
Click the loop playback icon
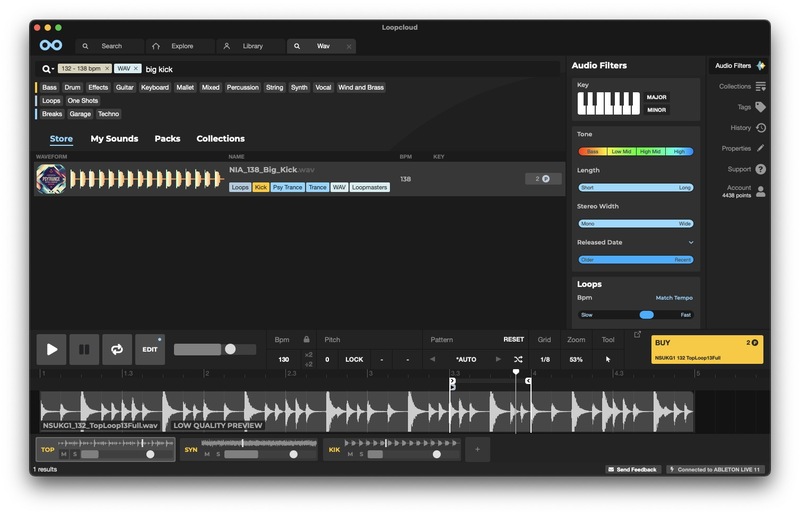click(x=117, y=349)
